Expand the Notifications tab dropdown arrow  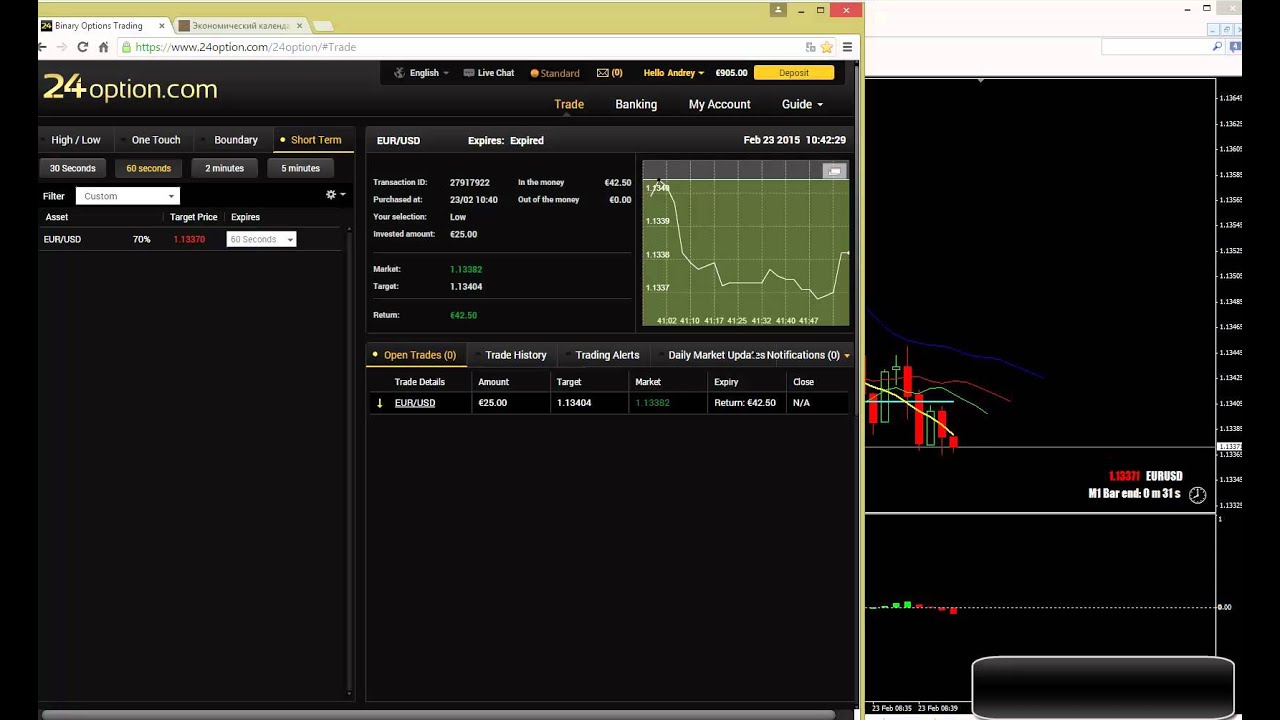click(x=847, y=355)
